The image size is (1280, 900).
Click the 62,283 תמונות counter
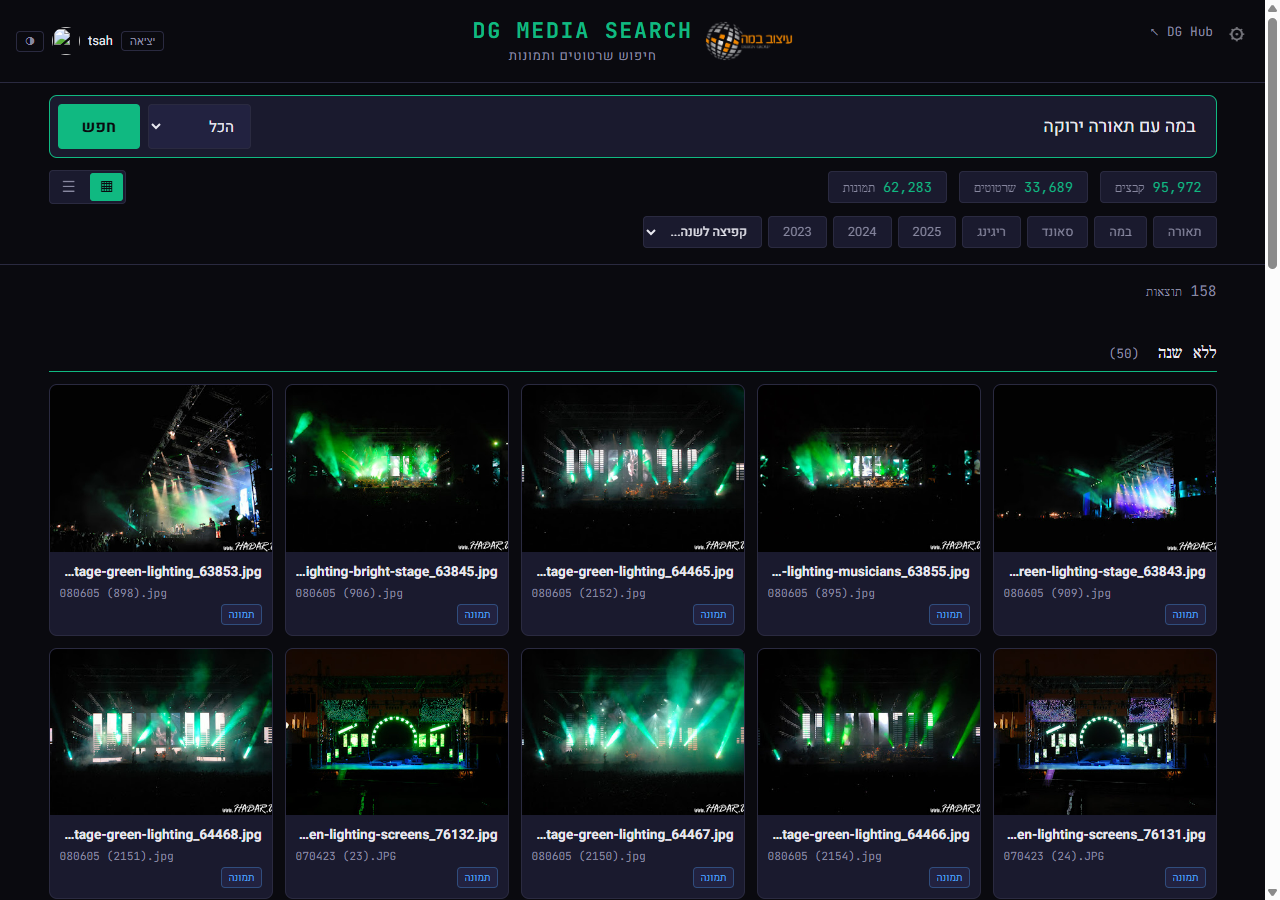(887, 187)
